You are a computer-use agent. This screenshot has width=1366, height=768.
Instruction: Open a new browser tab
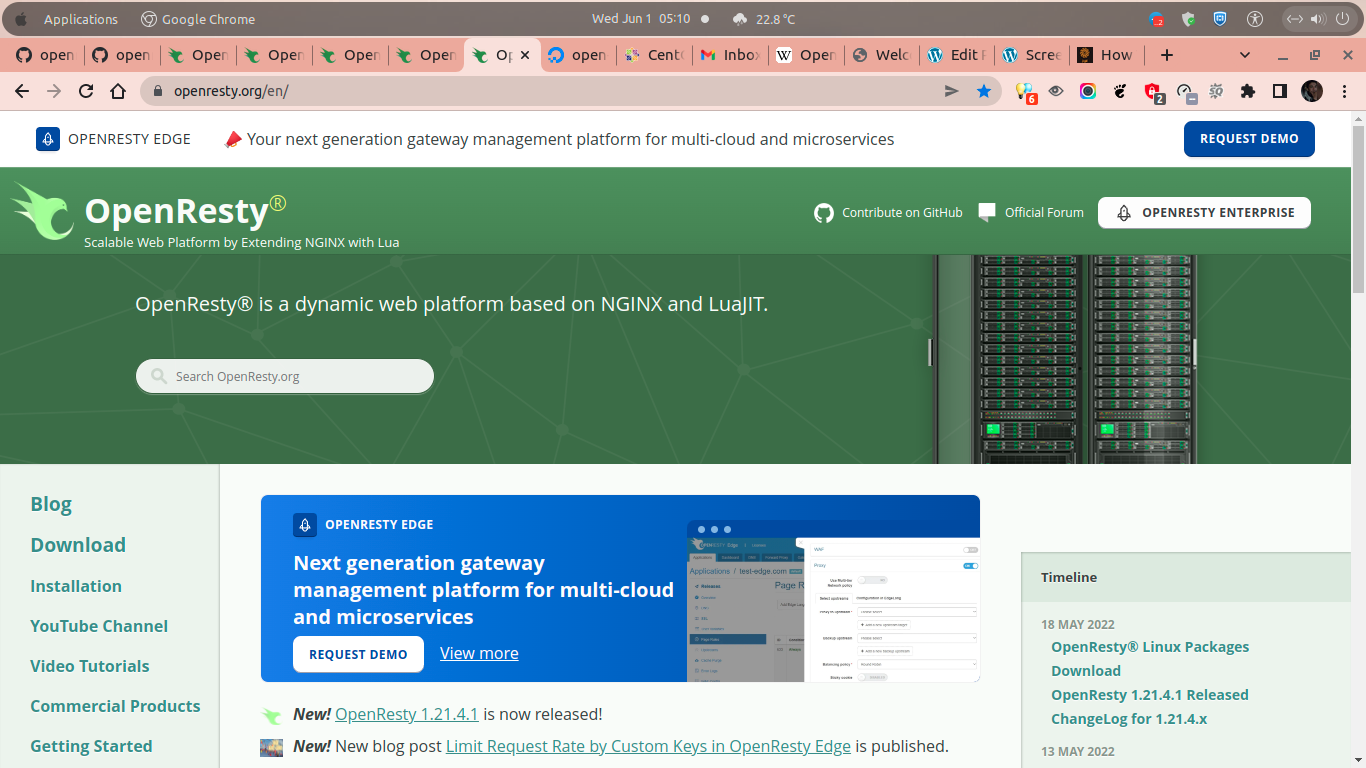click(x=1166, y=55)
